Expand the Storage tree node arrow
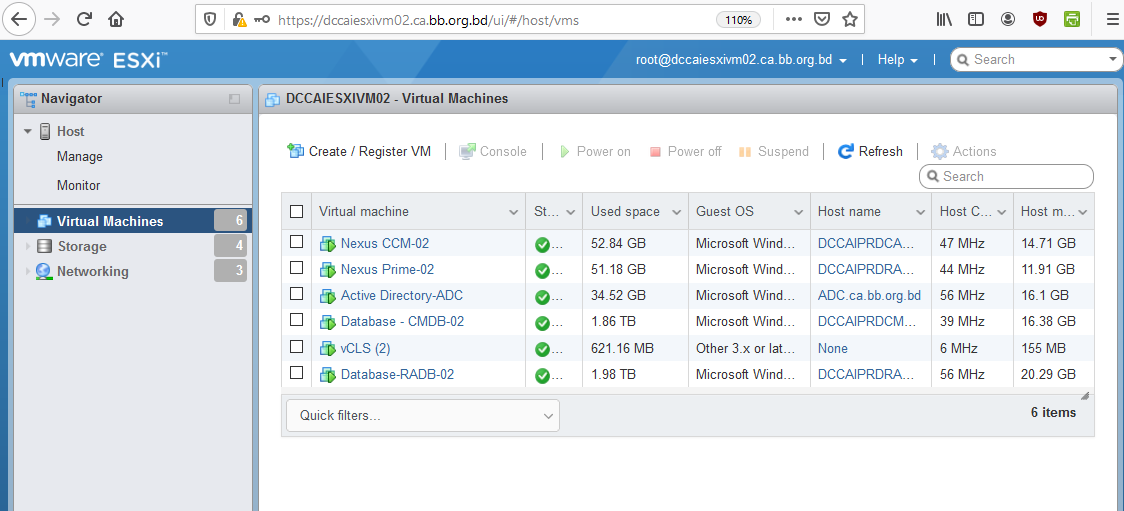The width and height of the screenshot is (1124, 511). pyautogui.click(x=28, y=247)
